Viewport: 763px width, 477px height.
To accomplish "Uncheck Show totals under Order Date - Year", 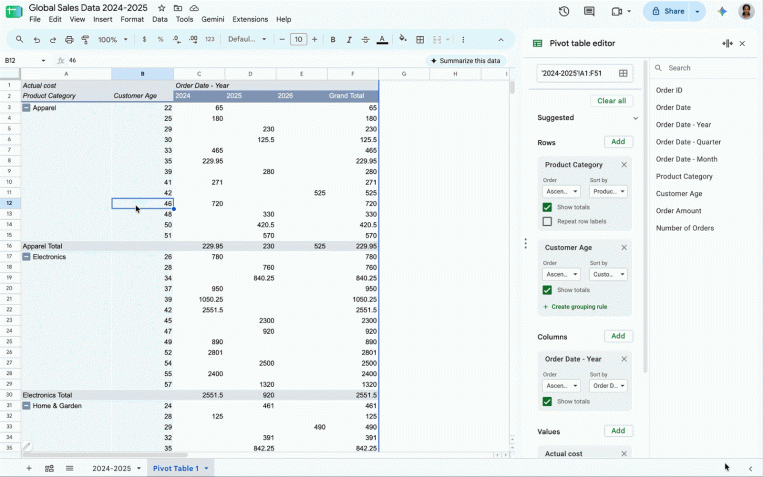I will [547, 402].
